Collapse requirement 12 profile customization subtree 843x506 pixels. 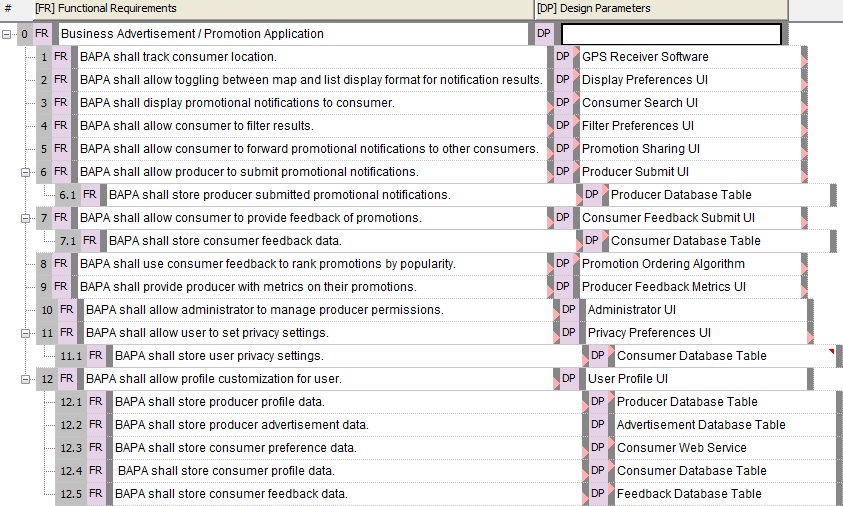[25, 379]
